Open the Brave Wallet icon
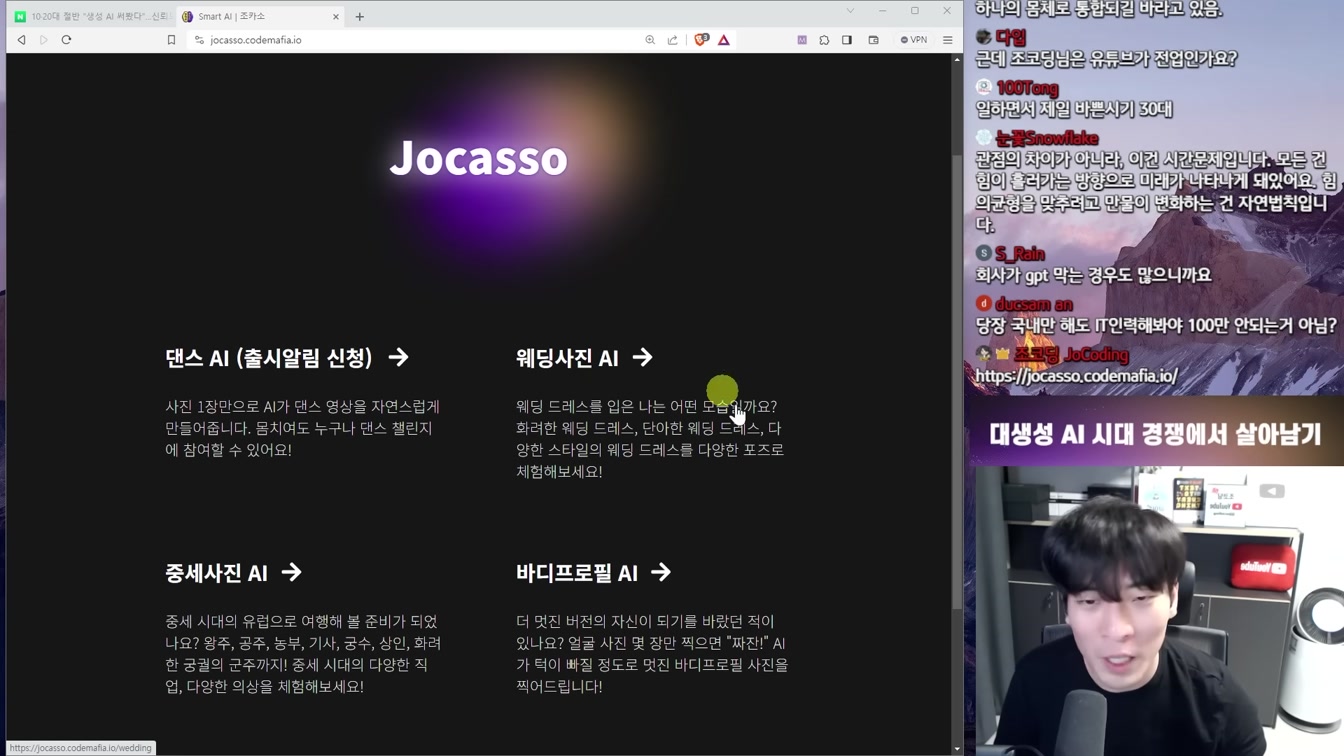 [x=873, y=40]
